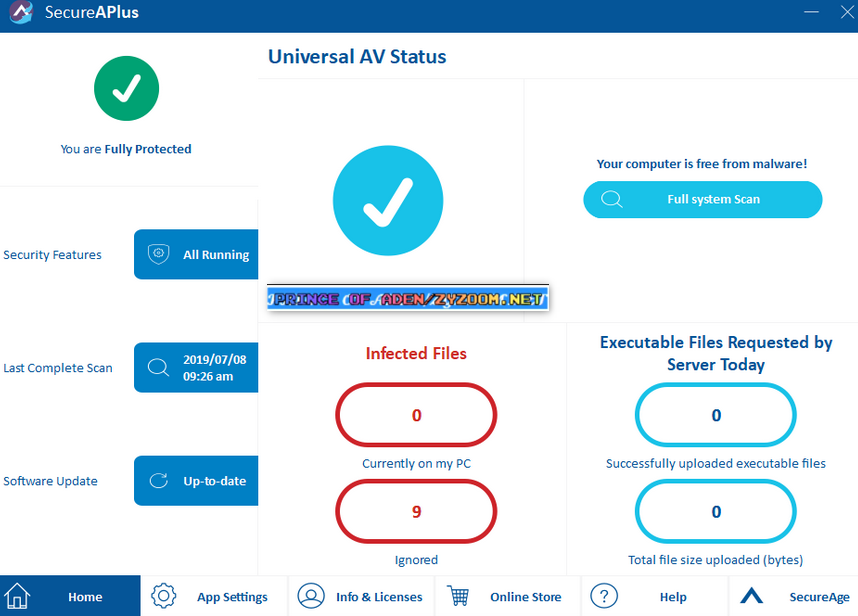Click the SecureAge chevron logo icon
The width and height of the screenshot is (858, 616).
pyautogui.click(x=751, y=596)
